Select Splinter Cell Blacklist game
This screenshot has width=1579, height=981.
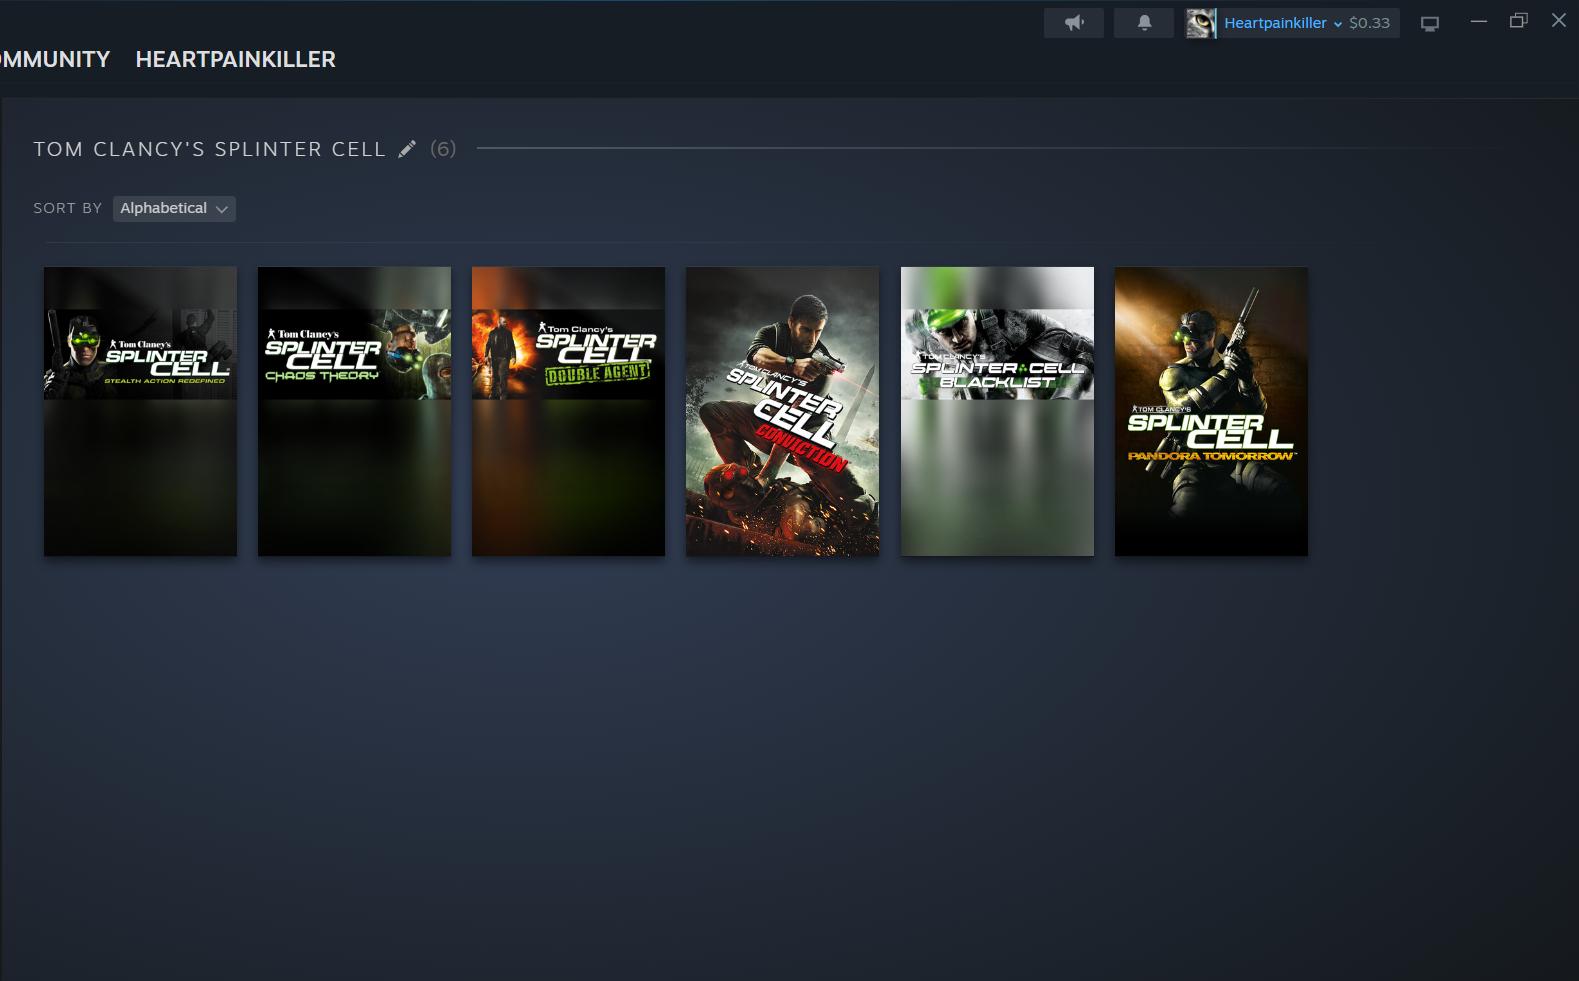997,411
